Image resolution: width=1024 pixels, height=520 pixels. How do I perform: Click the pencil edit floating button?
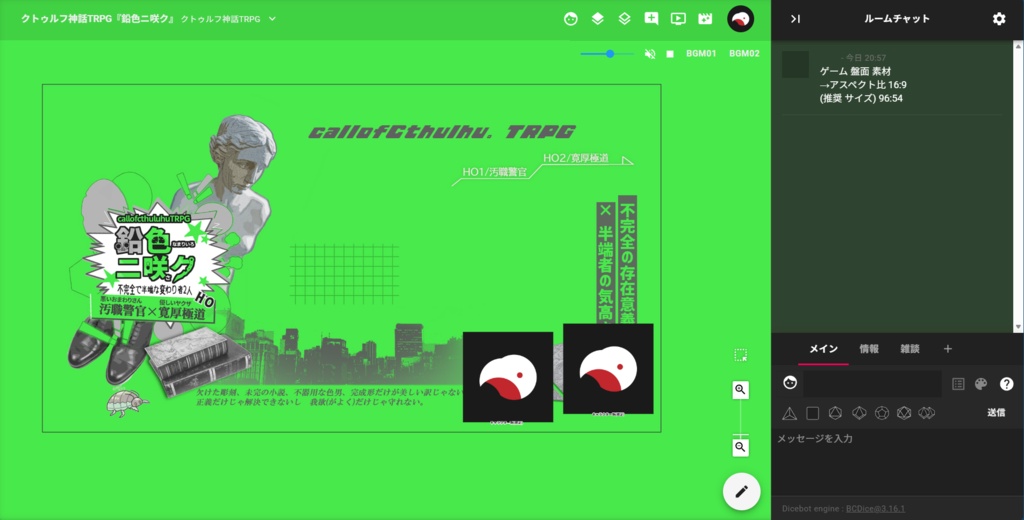pos(741,491)
